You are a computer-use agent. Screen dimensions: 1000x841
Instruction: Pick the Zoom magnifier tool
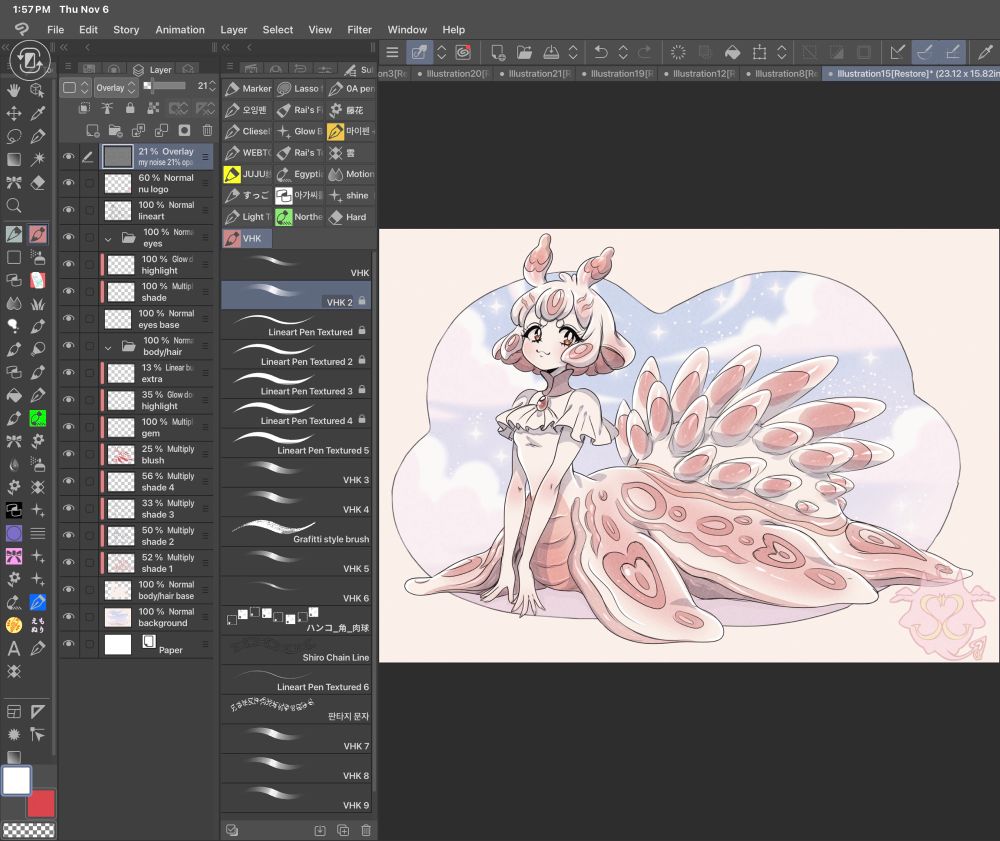click(14, 206)
